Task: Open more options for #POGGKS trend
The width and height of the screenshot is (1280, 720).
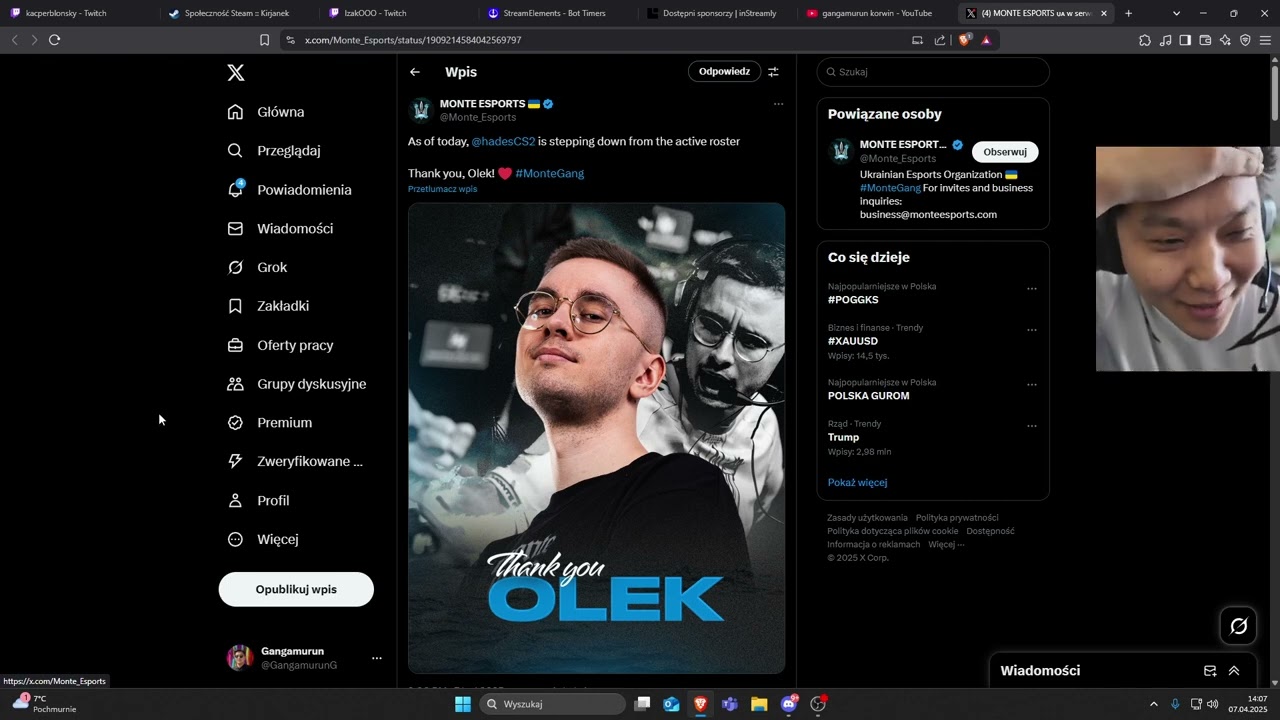Action: click(1032, 289)
